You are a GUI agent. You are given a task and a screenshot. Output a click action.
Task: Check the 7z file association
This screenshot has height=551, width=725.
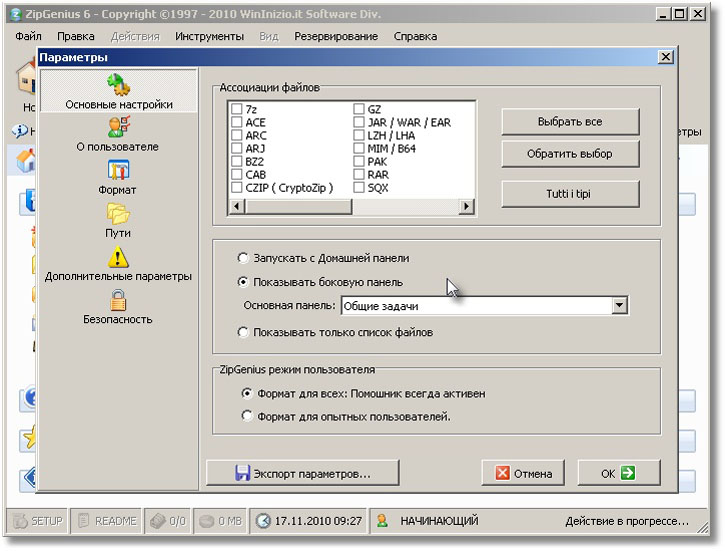[x=237, y=109]
